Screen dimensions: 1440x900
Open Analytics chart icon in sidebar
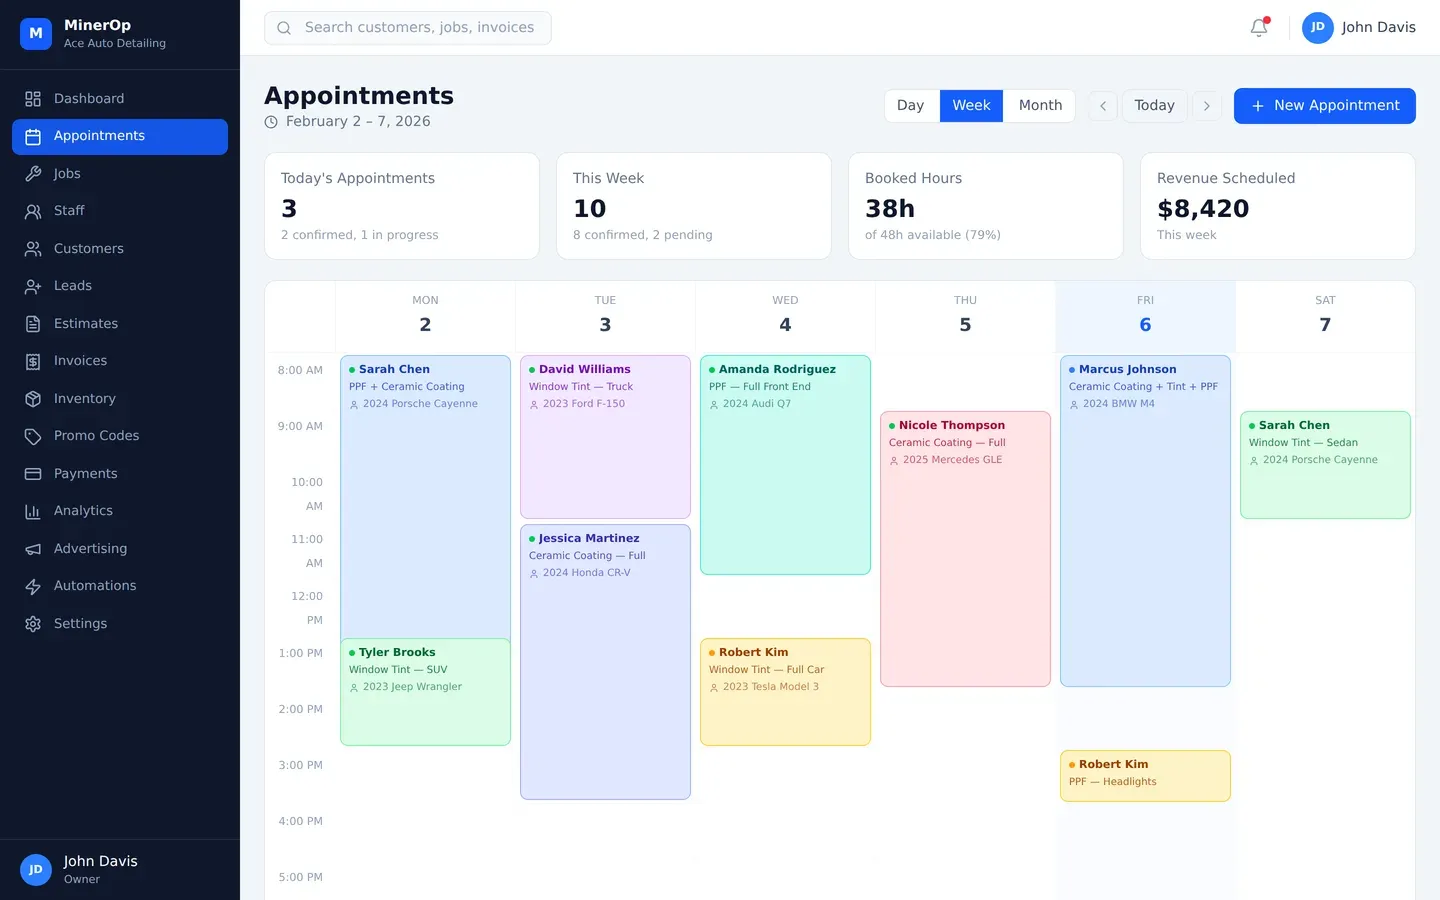(x=33, y=511)
